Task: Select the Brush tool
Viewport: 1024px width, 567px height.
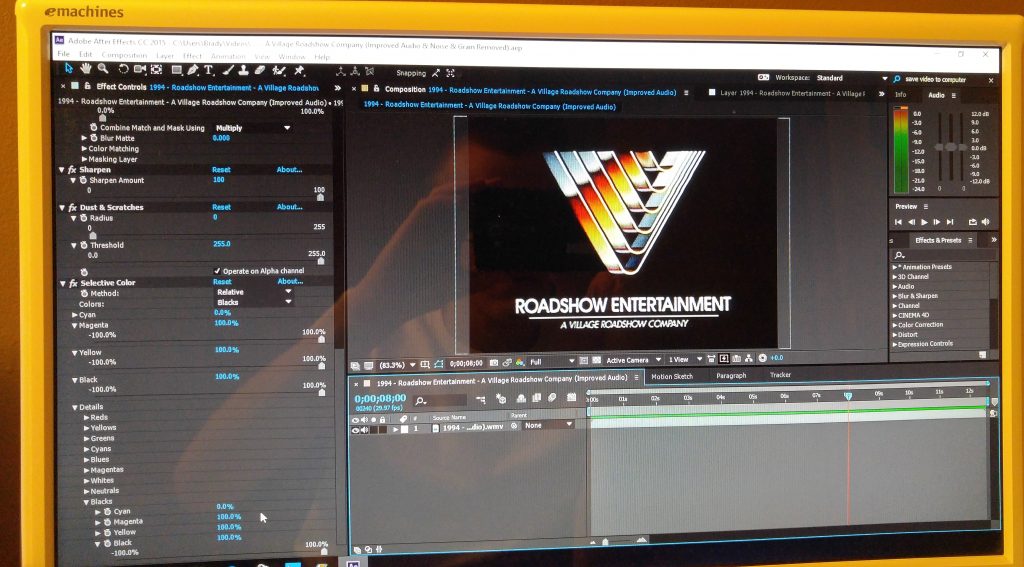Action: pyautogui.click(x=228, y=71)
